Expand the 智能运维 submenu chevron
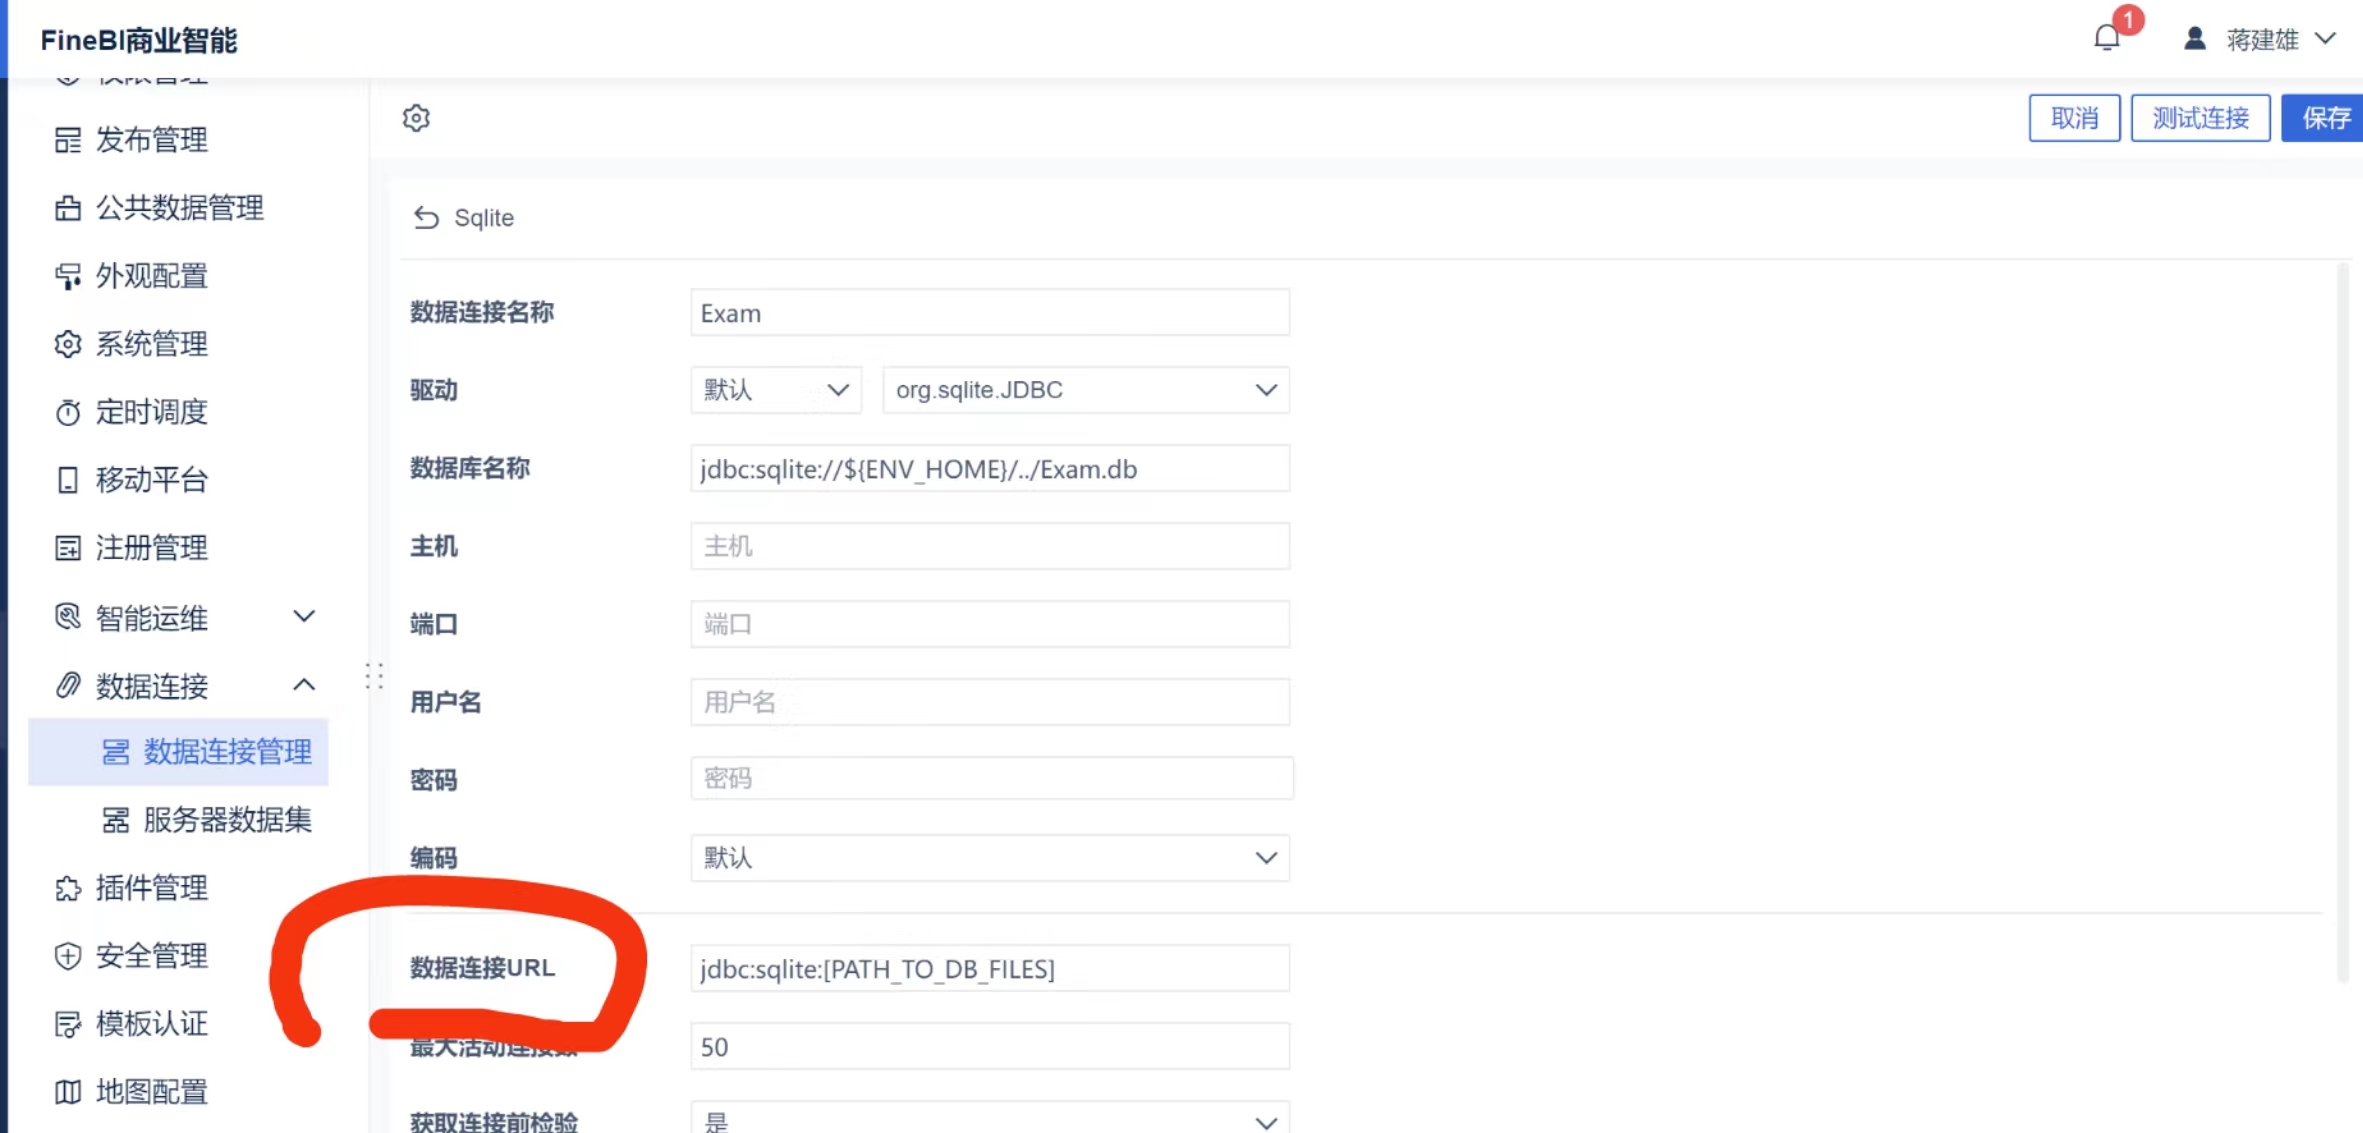 point(304,616)
